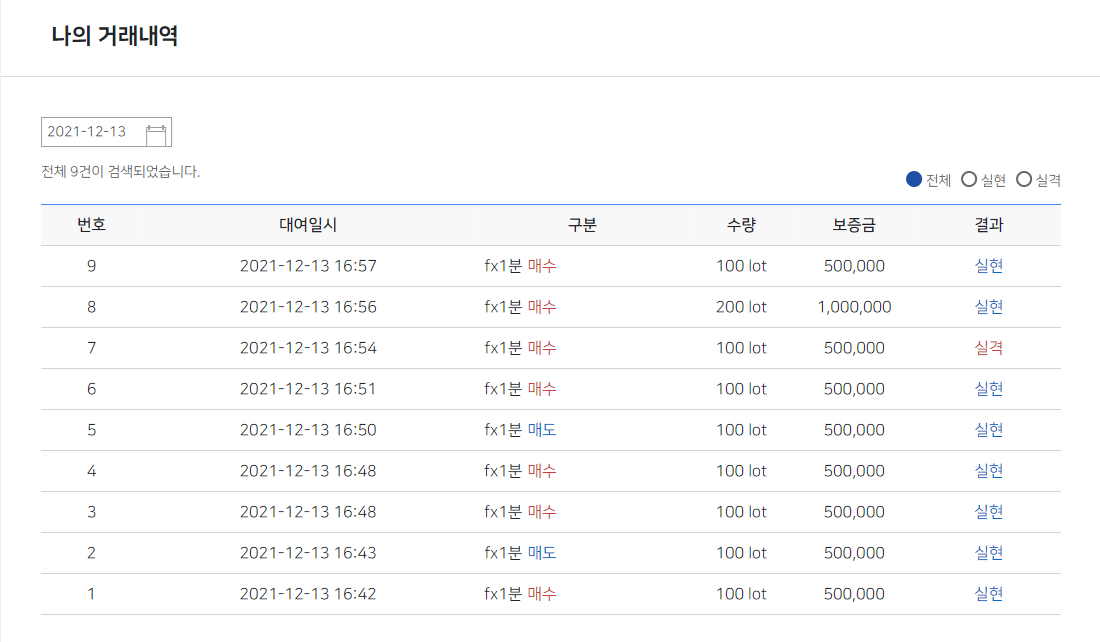Viewport: 1100px width, 642px height.
Task: Click 실현 result in row 6
Action: pyautogui.click(x=988, y=389)
